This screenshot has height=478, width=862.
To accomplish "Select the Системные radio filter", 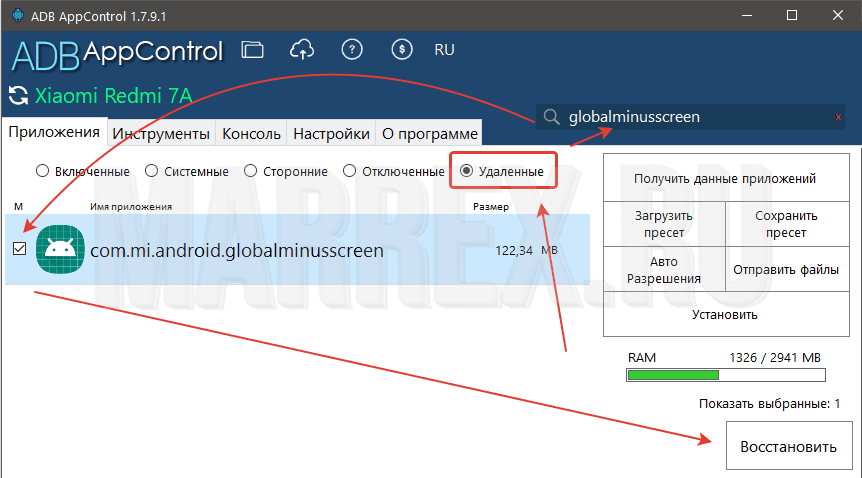I will pos(151,171).
